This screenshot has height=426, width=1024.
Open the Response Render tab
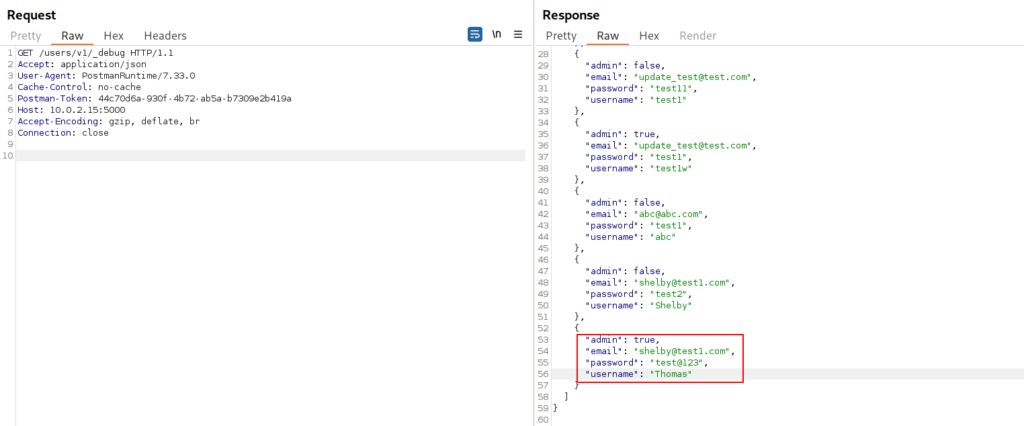(x=698, y=36)
